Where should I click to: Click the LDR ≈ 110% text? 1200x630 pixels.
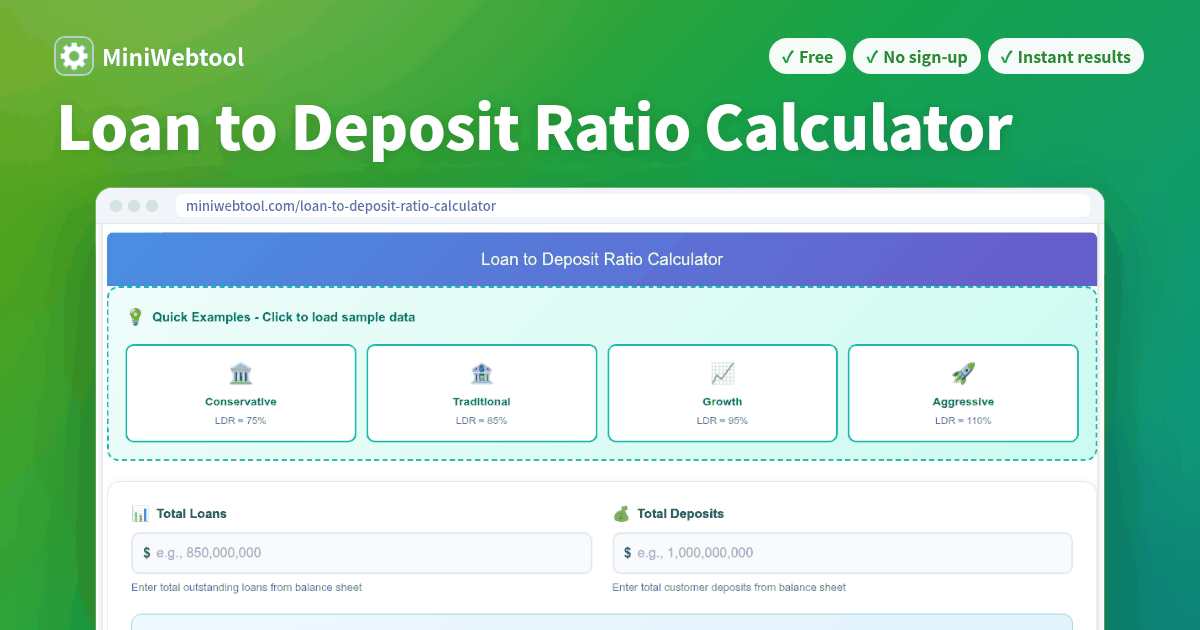click(963, 421)
